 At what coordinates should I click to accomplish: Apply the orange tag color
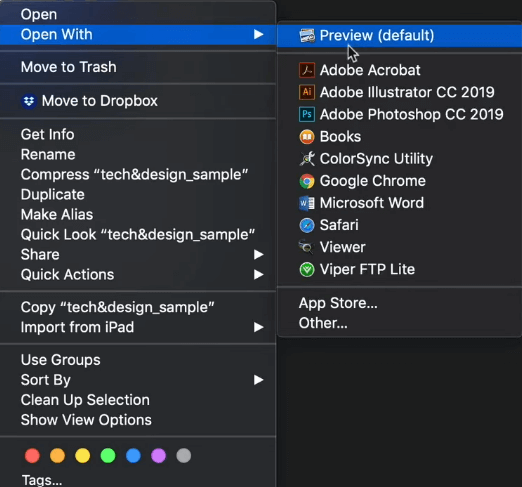[x=57, y=456]
